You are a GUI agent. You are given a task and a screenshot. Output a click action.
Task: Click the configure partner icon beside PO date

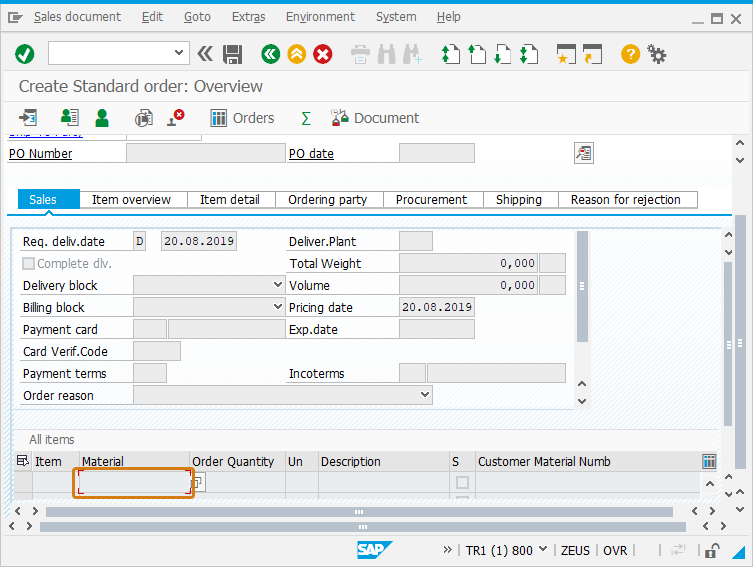(583, 153)
